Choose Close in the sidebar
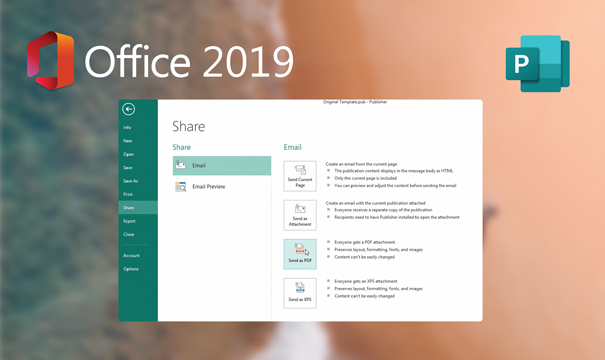Image resolution: width=605 pixels, height=360 pixels. point(128,234)
